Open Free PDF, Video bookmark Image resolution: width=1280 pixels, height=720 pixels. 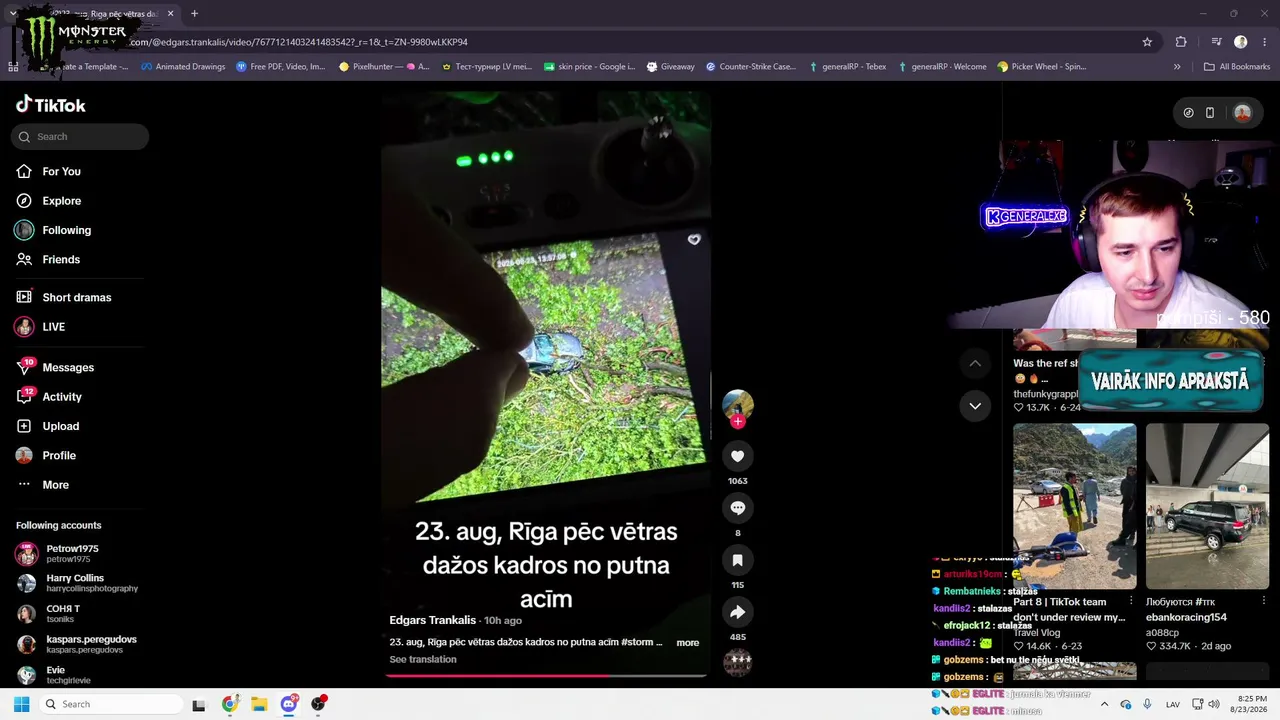tap(281, 67)
